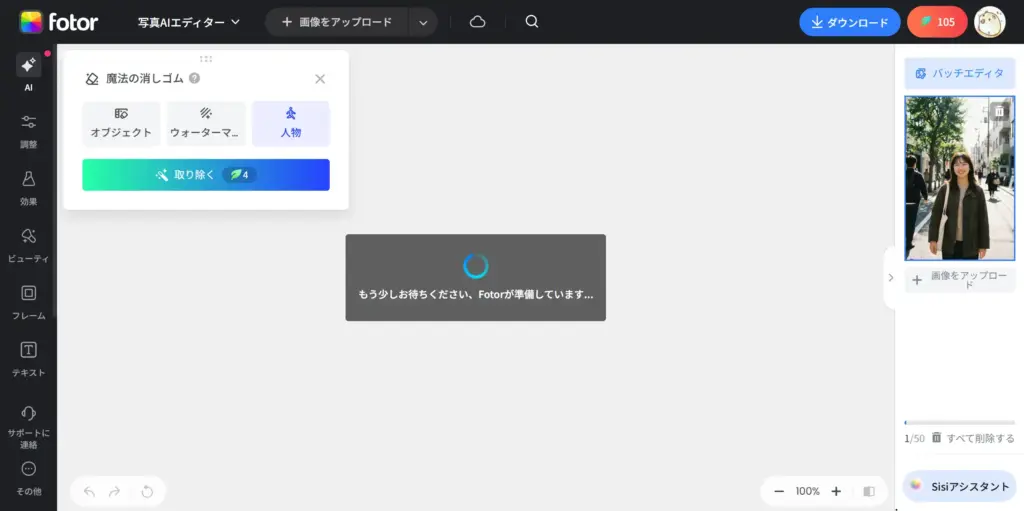Open the その他 more options icon
The width and height of the screenshot is (1024, 511).
[28, 469]
